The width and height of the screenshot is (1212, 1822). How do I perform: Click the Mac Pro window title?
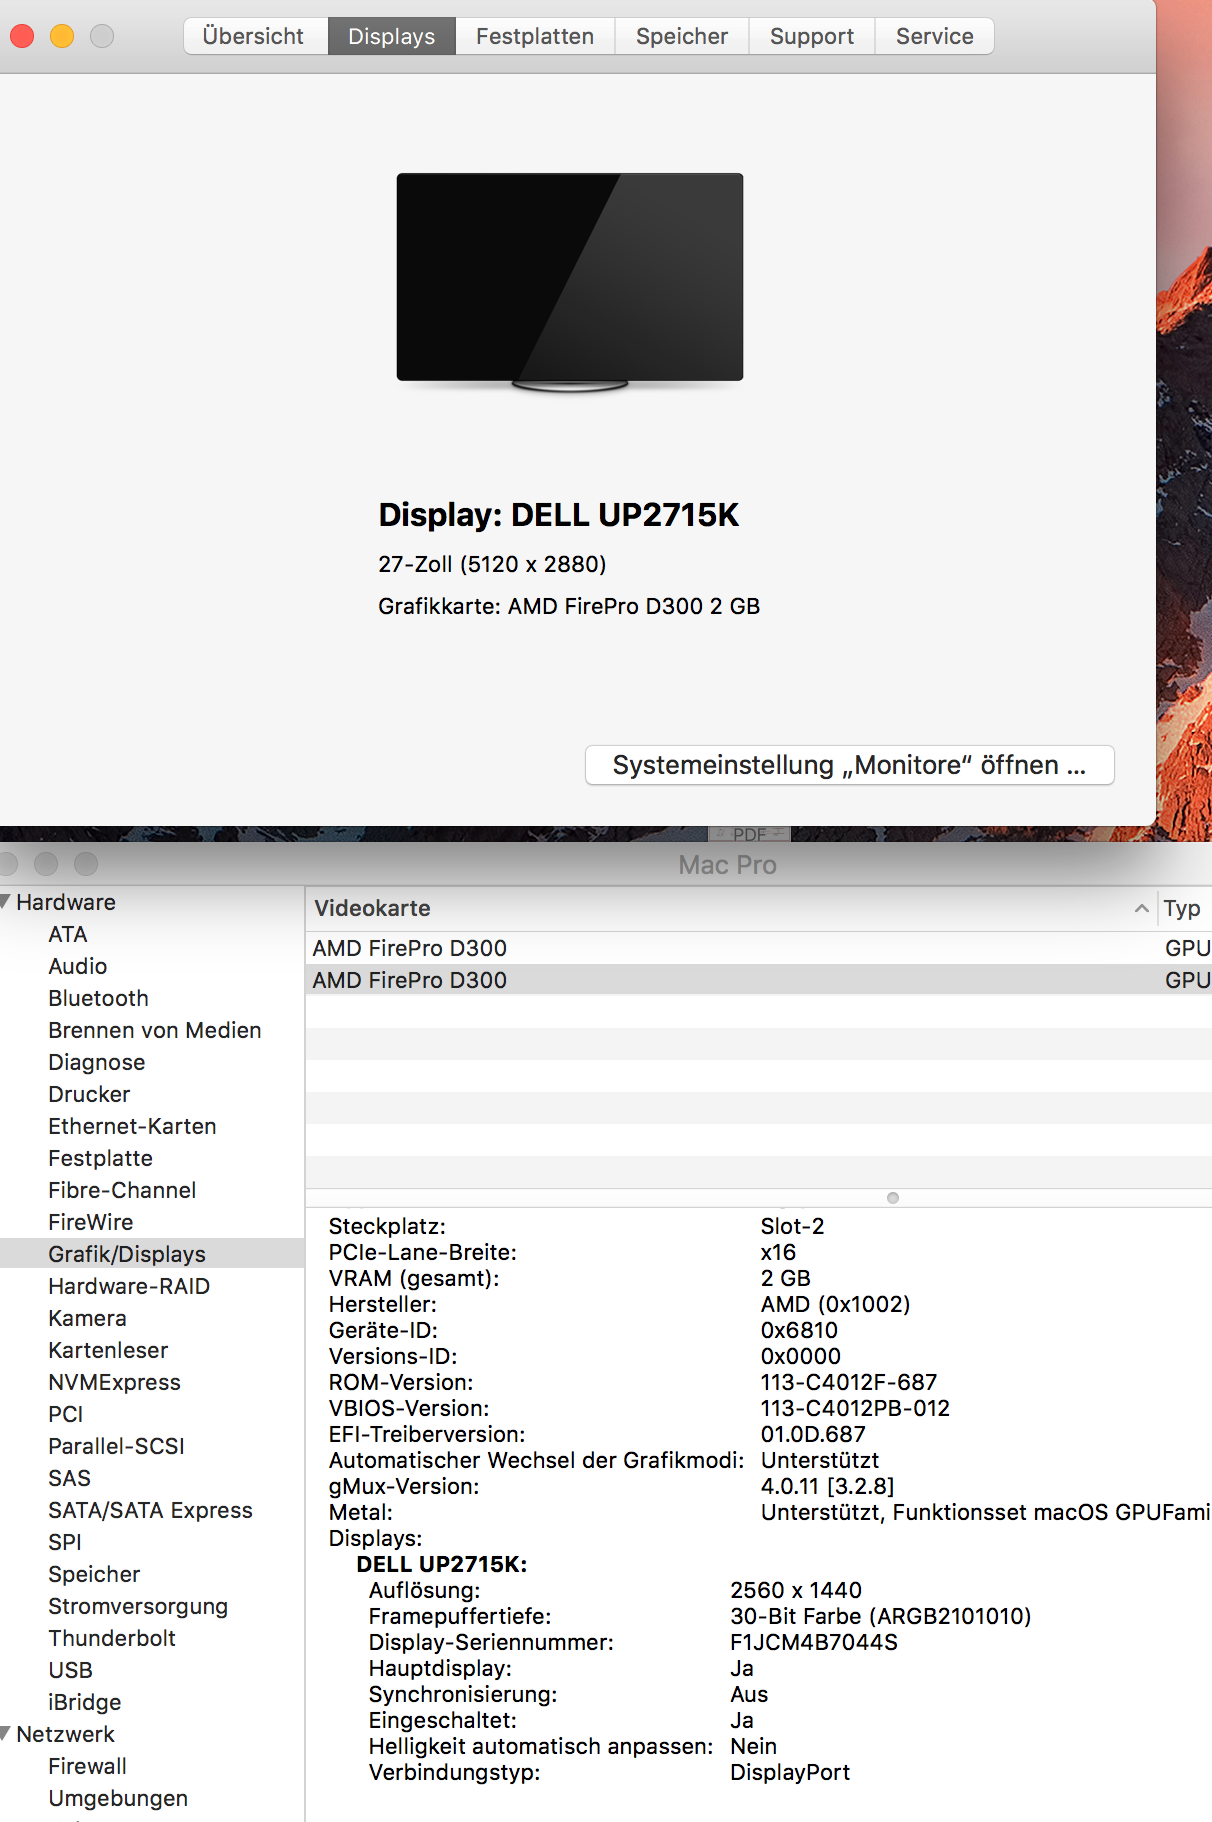727,864
